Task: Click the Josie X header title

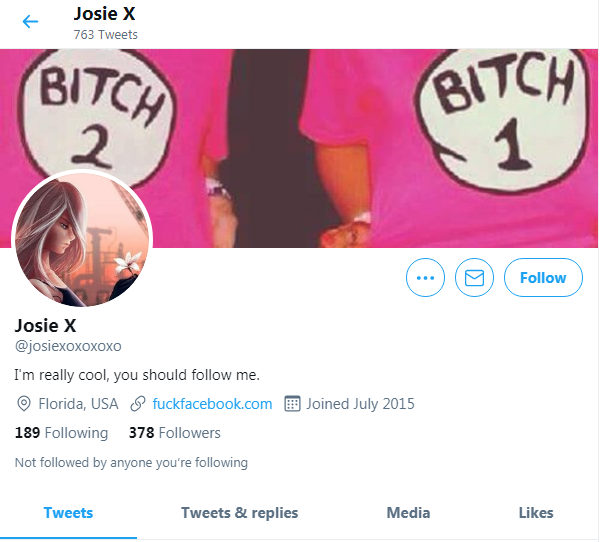Action: coord(104,14)
